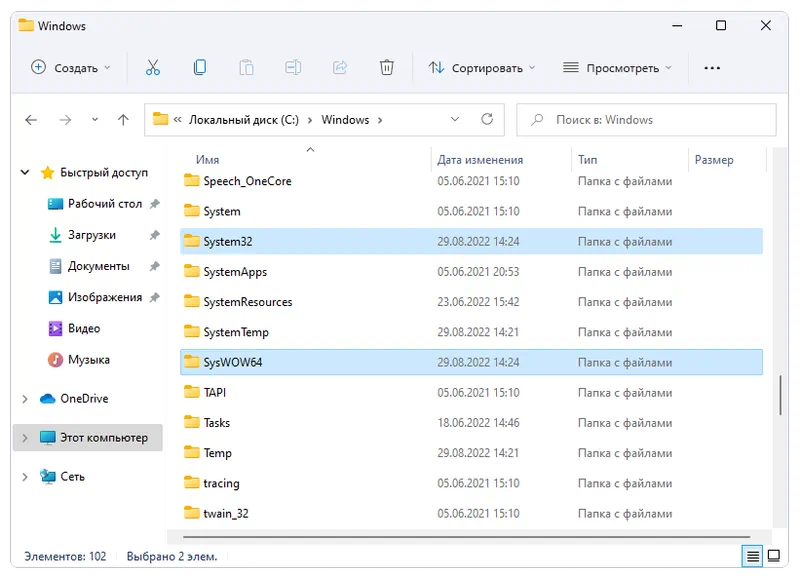Click the folder icon in address bar
This screenshot has height=578, width=800.
(161, 119)
